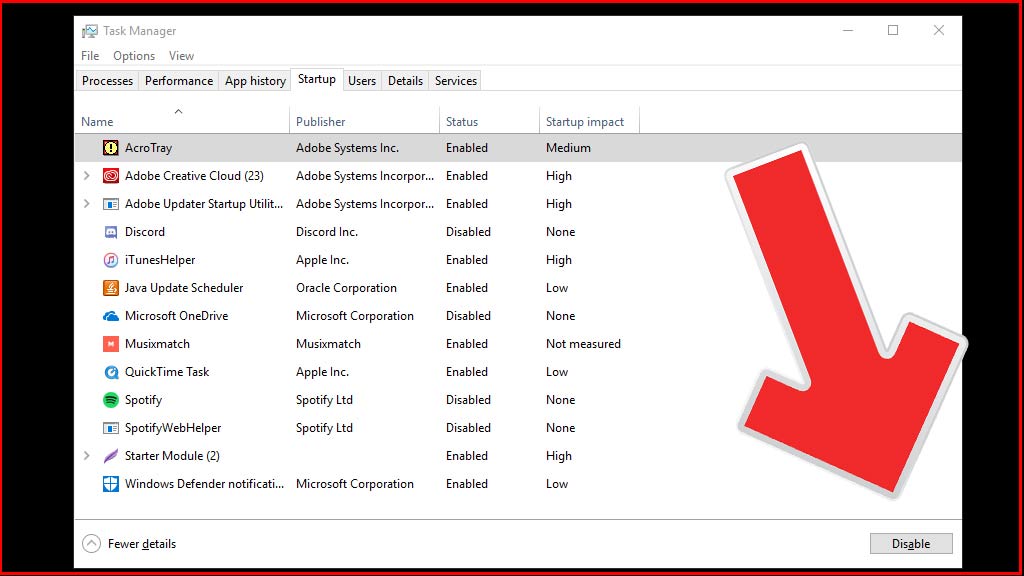Click the Starter Module icon
This screenshot has height=576, width=1024.
[110, 455]
